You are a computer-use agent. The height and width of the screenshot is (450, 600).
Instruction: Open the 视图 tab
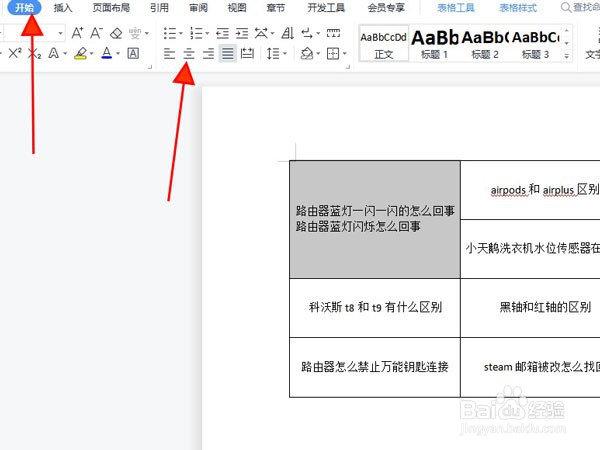click(237, 8)
